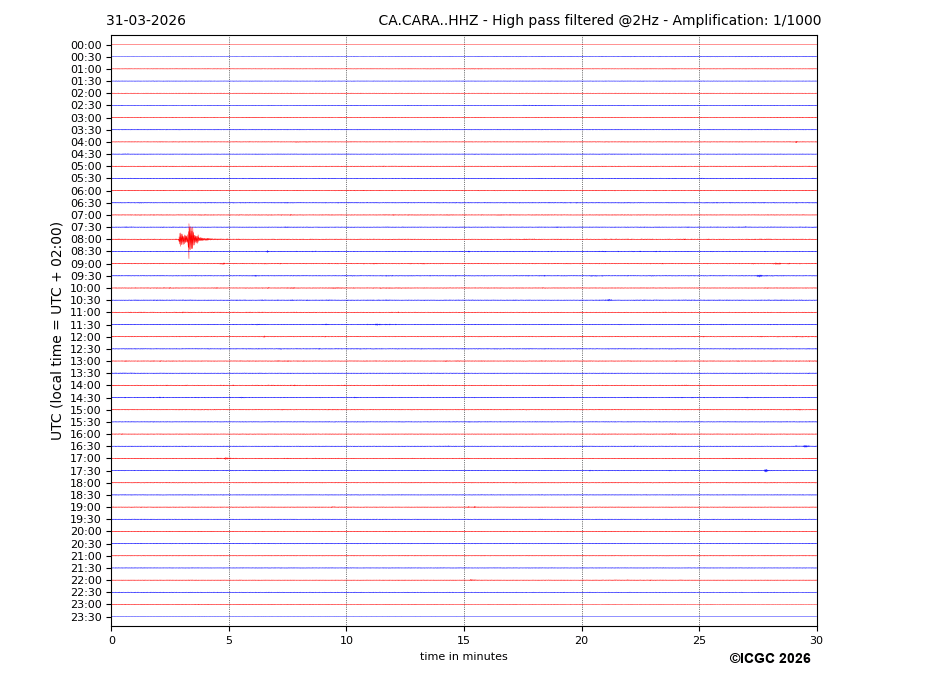927x696 pixels.
Task: Click the 5 tick label on the x-axis
Action: (x=229, y=640)
